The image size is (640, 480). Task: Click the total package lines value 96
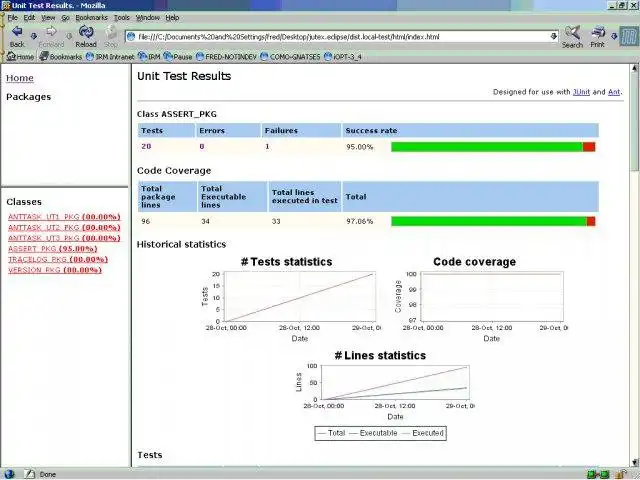[x=146, y=221]
